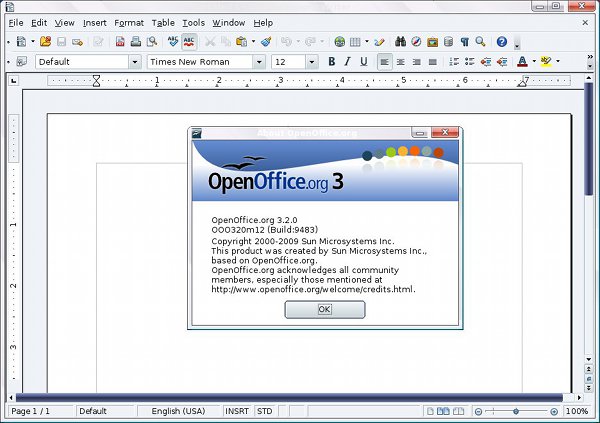The image size is (600, 423).
Task: Click the STD selection mode field
Action: point(265,411)
